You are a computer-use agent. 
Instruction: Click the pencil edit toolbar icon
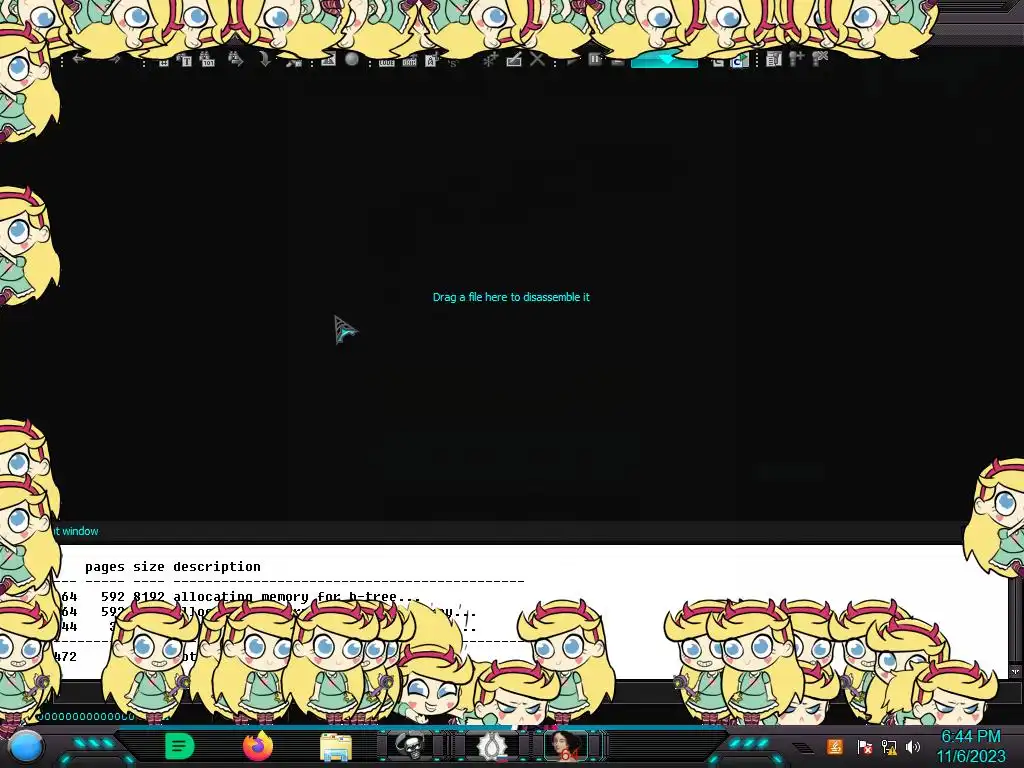(x=515, y=60)
